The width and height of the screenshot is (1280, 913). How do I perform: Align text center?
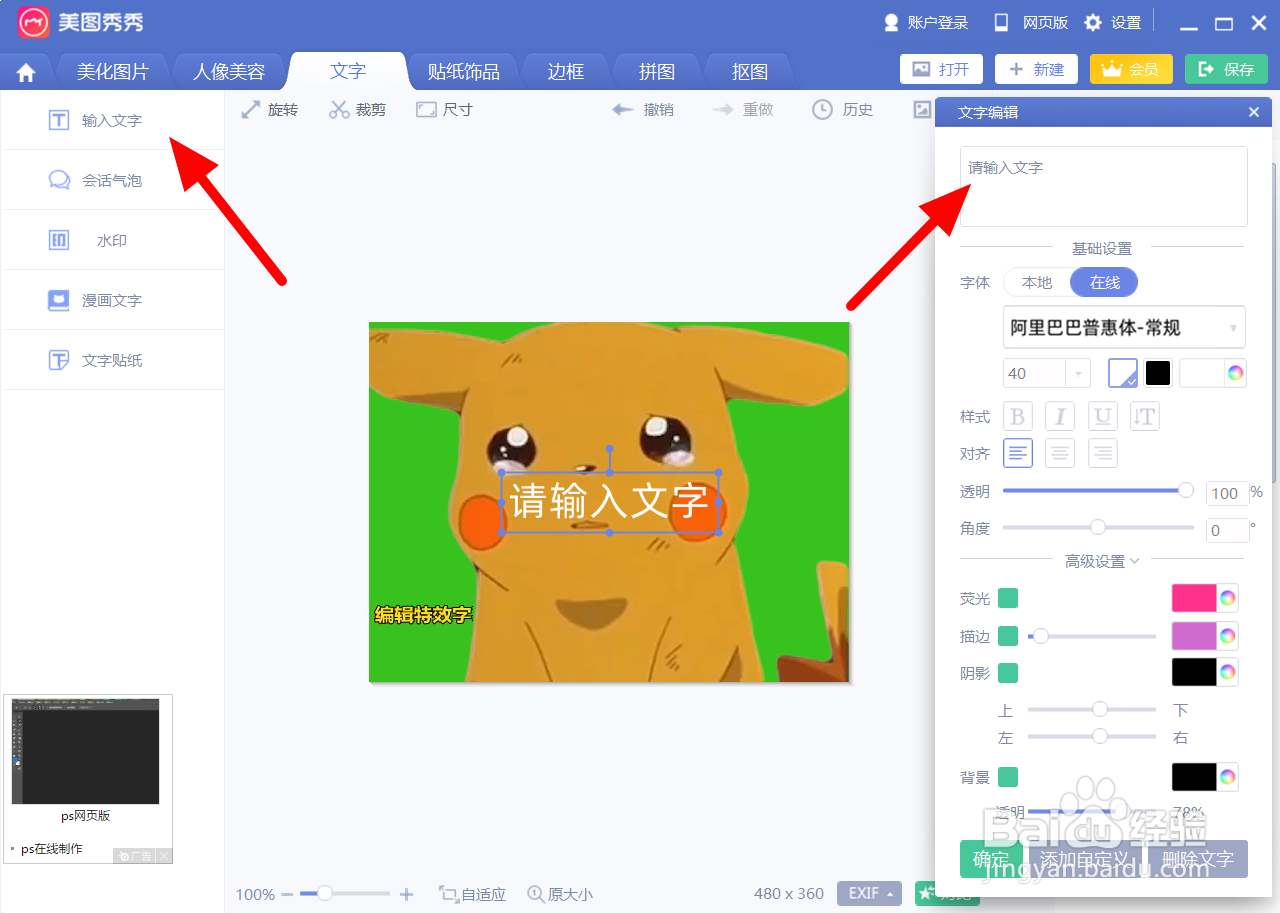coord(1060,453)
